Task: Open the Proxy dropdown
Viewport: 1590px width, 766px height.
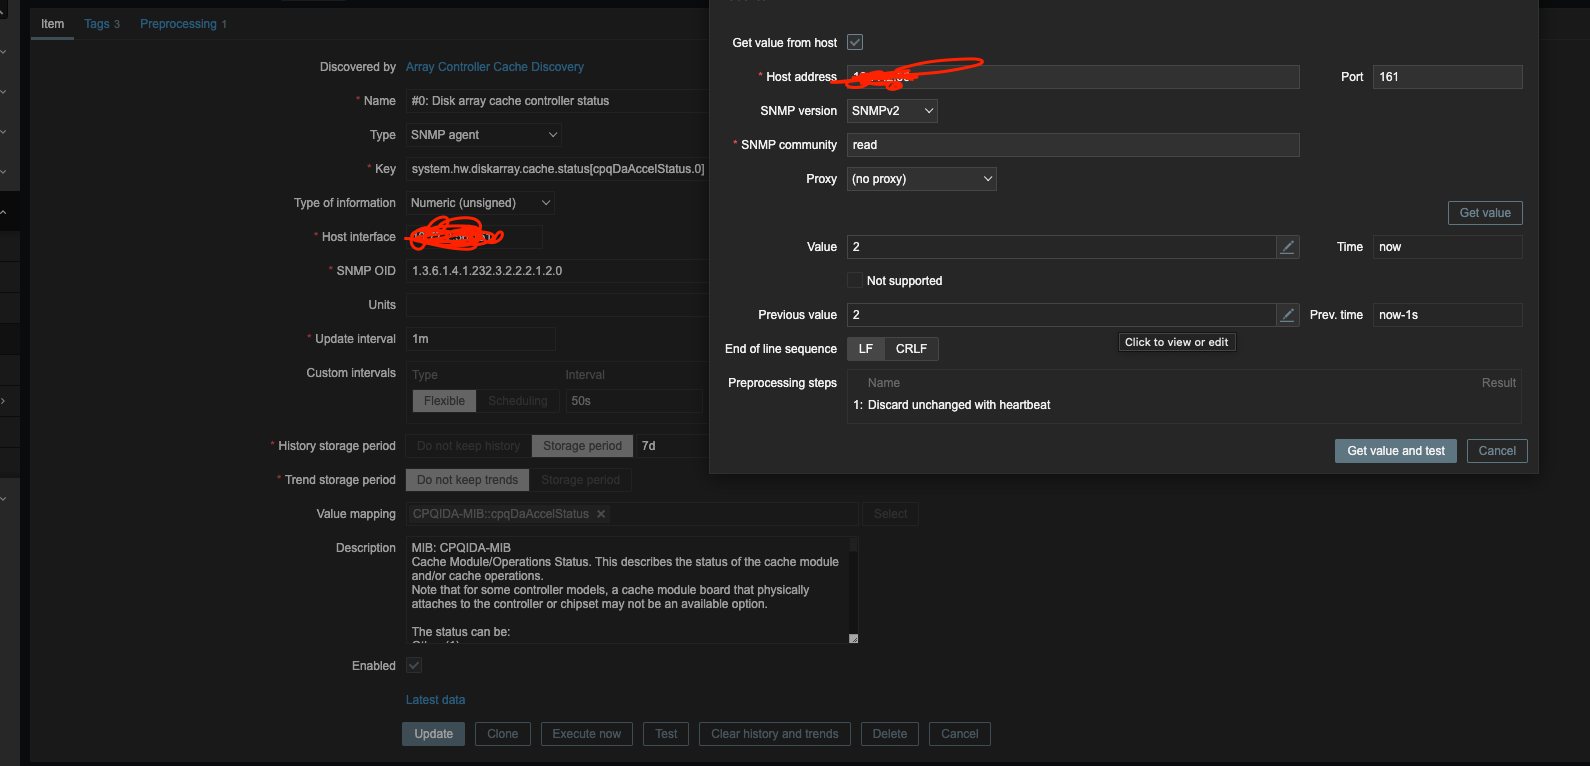Action: (922, 179)
